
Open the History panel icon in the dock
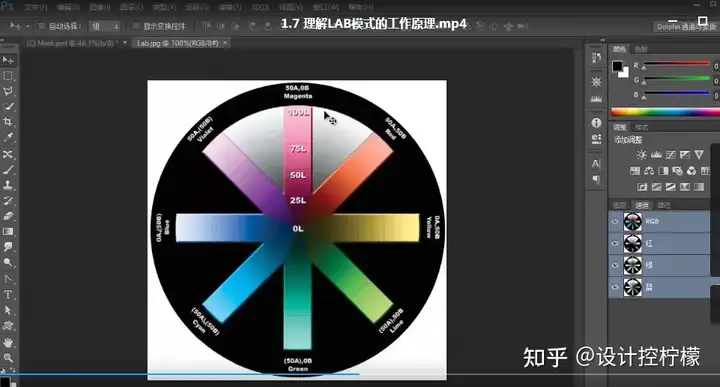[596, 57]
